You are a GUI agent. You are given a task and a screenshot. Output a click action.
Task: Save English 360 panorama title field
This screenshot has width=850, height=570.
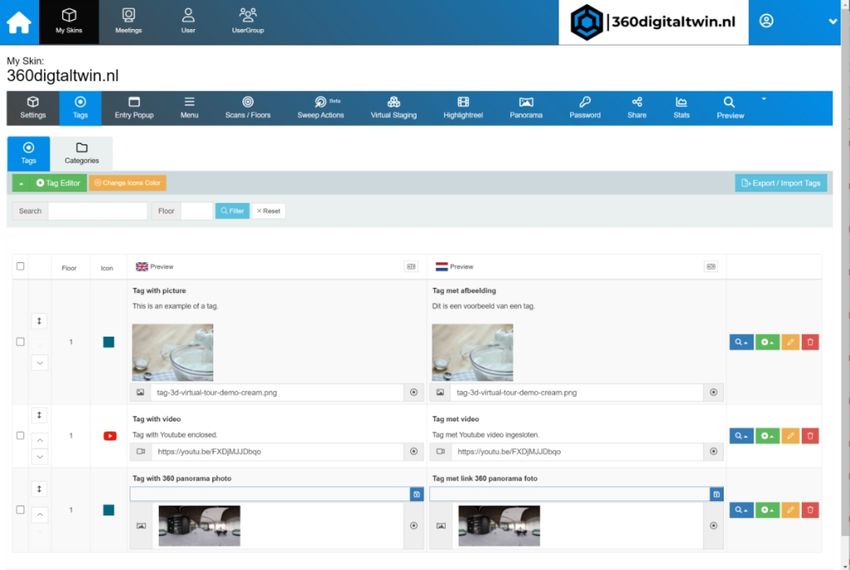[416, 494]
